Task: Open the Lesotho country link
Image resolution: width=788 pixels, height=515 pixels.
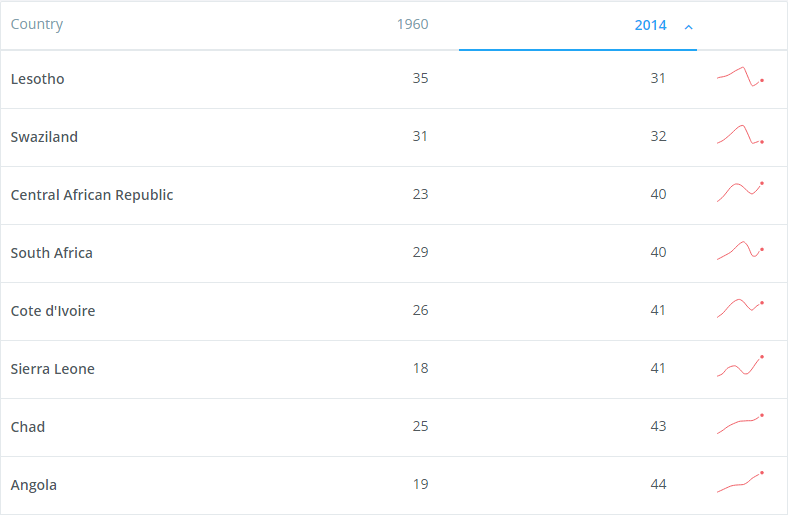Action: [x=38, y=79]
